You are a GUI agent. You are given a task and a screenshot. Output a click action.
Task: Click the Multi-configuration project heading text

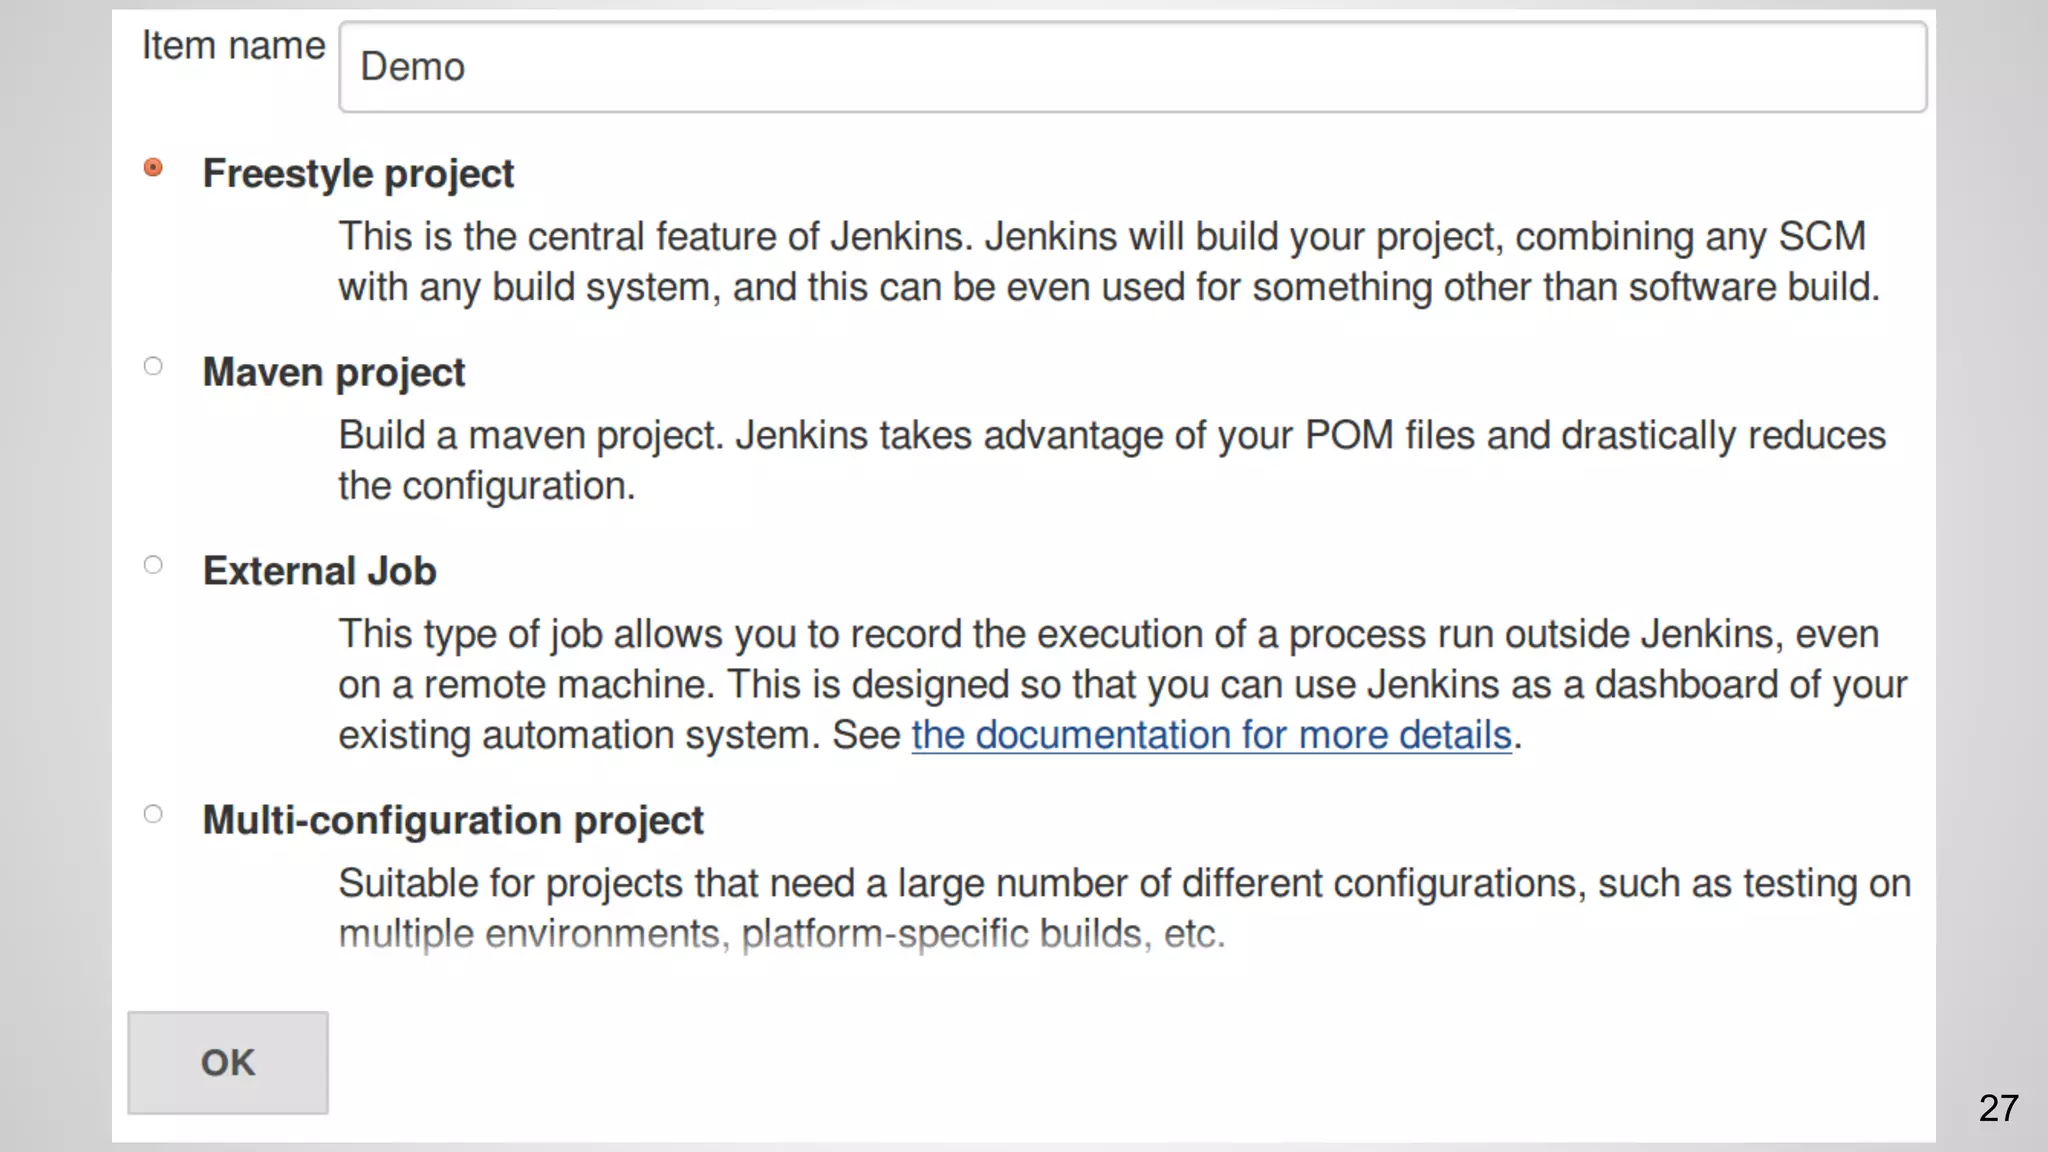[x=453, y=820]
